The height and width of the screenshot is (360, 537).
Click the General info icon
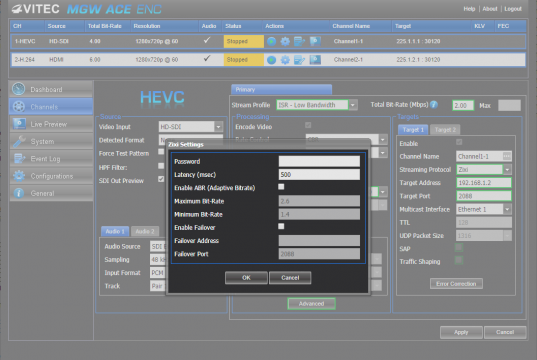click(x=19, y=193)
